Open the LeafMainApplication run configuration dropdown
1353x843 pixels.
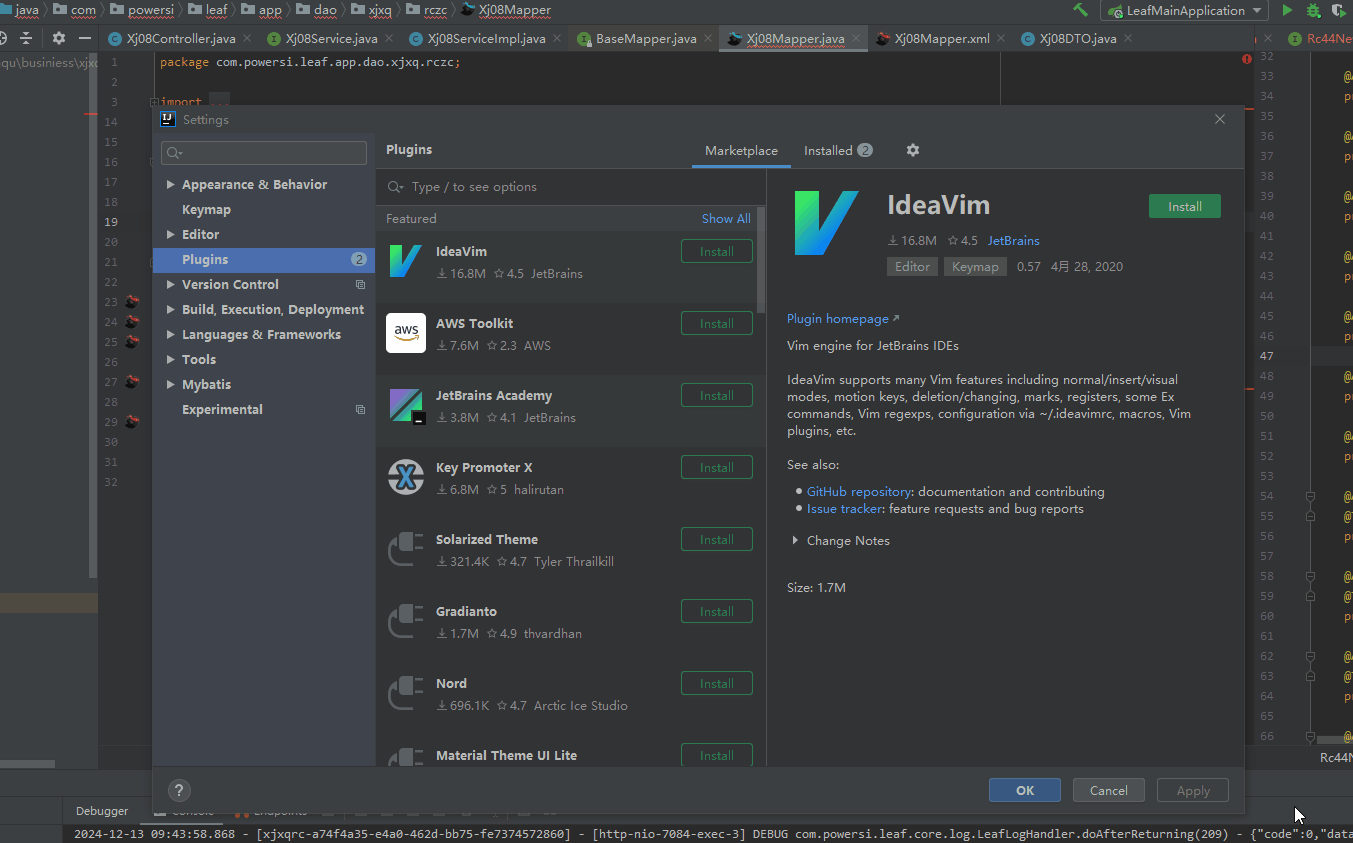1184,11
